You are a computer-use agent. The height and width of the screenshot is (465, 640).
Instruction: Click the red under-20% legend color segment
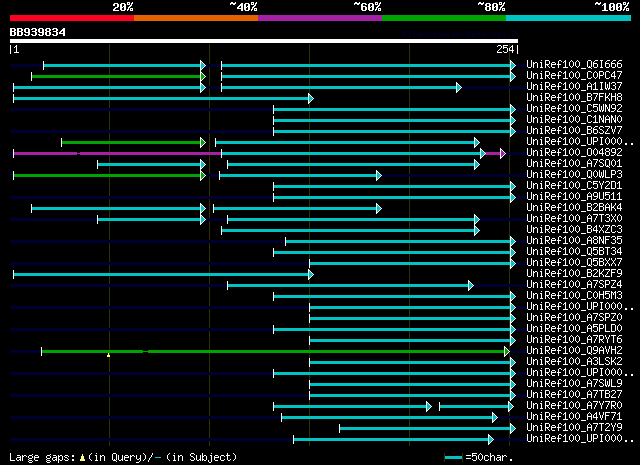coord(72,18)
